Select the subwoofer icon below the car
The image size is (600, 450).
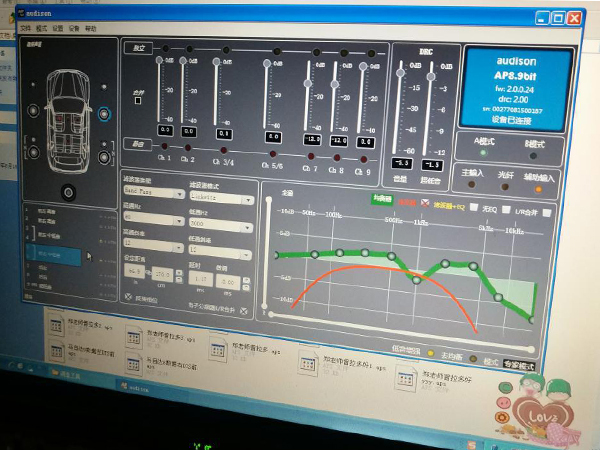point(68,192)
